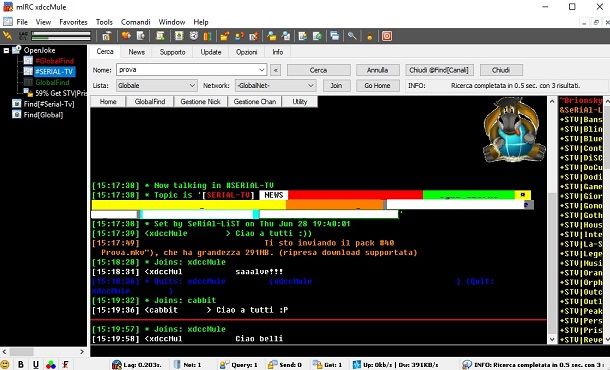Click the first toolbar icon after lag meter
This screenshot has height=370, width=610.
(x=107, y=36)
